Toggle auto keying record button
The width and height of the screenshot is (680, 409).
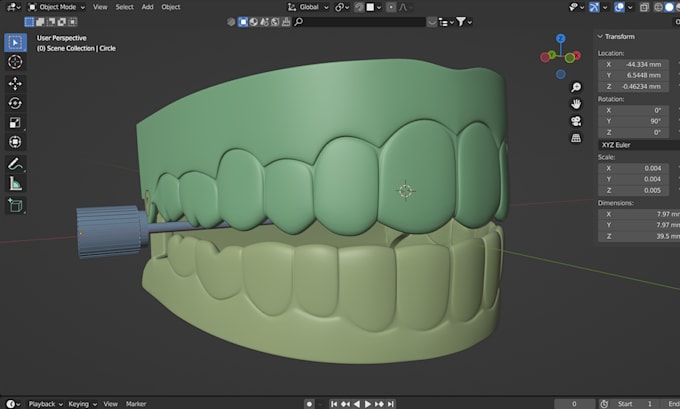tap(309, 404)
